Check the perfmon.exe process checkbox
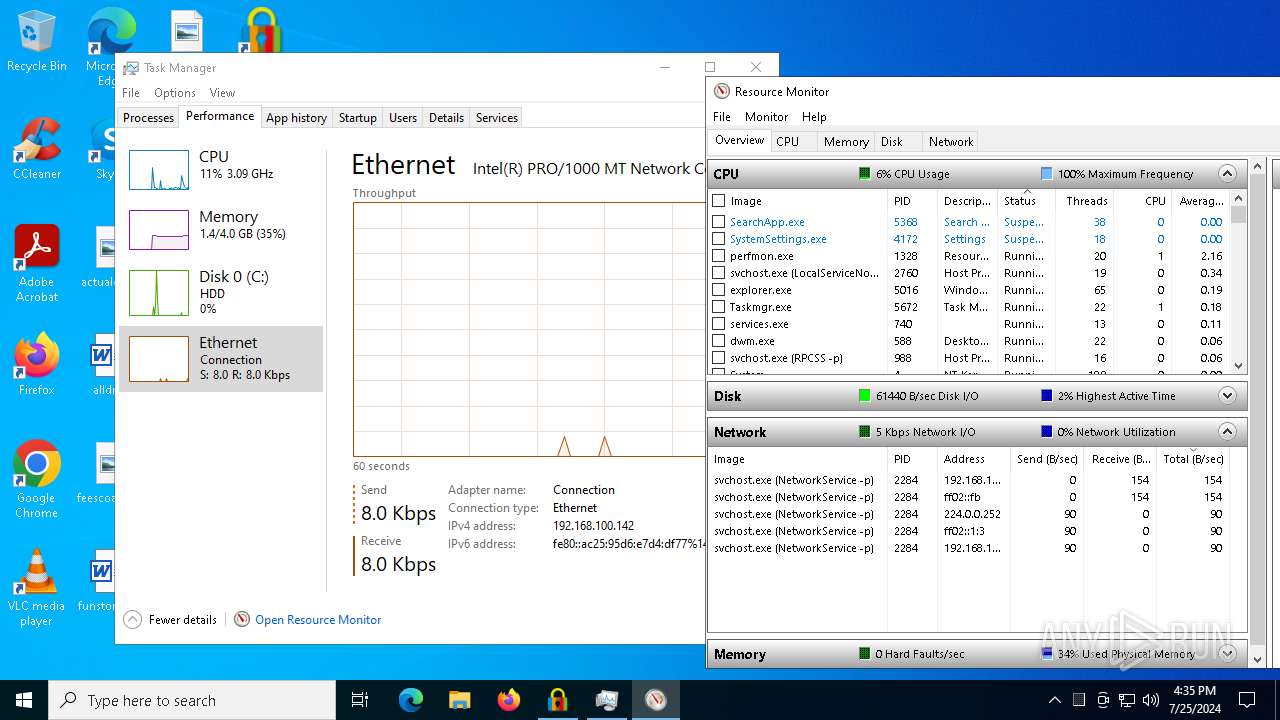Image resolution: width=1280 pixels, height=720 pixels. [x=718, y=256]
